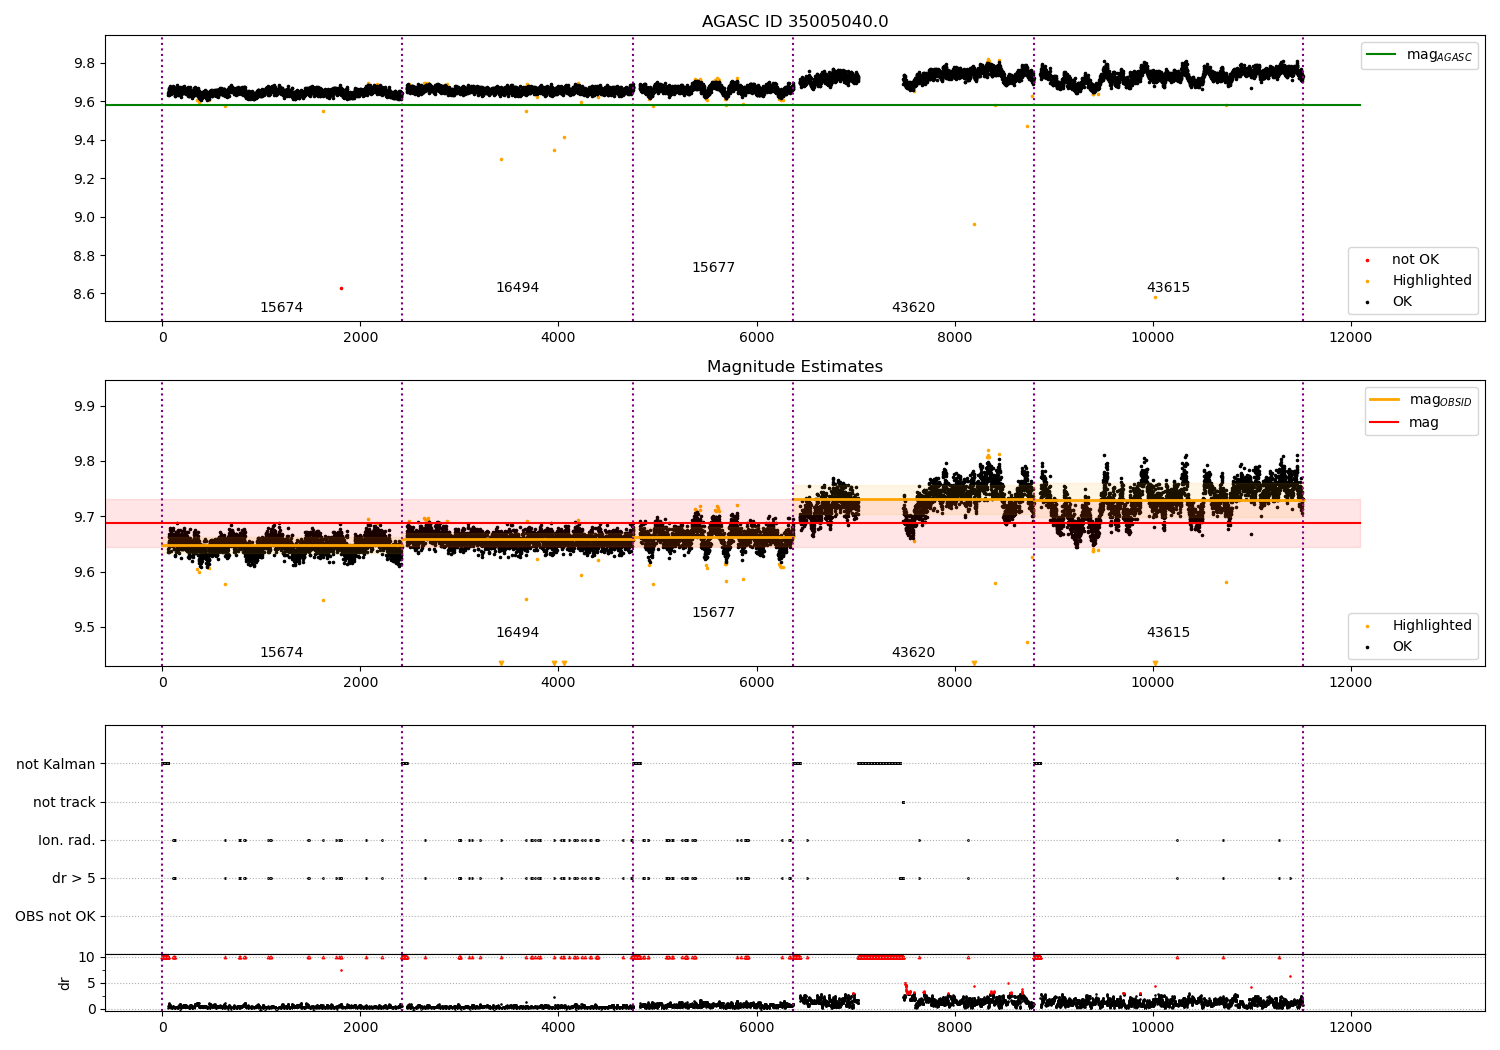Viewport: 1500px width, 1050px height.
Task: Click x-tick 2000 under the AGASC ID plot
Action: pyautogui.click(x=360, y=338)
